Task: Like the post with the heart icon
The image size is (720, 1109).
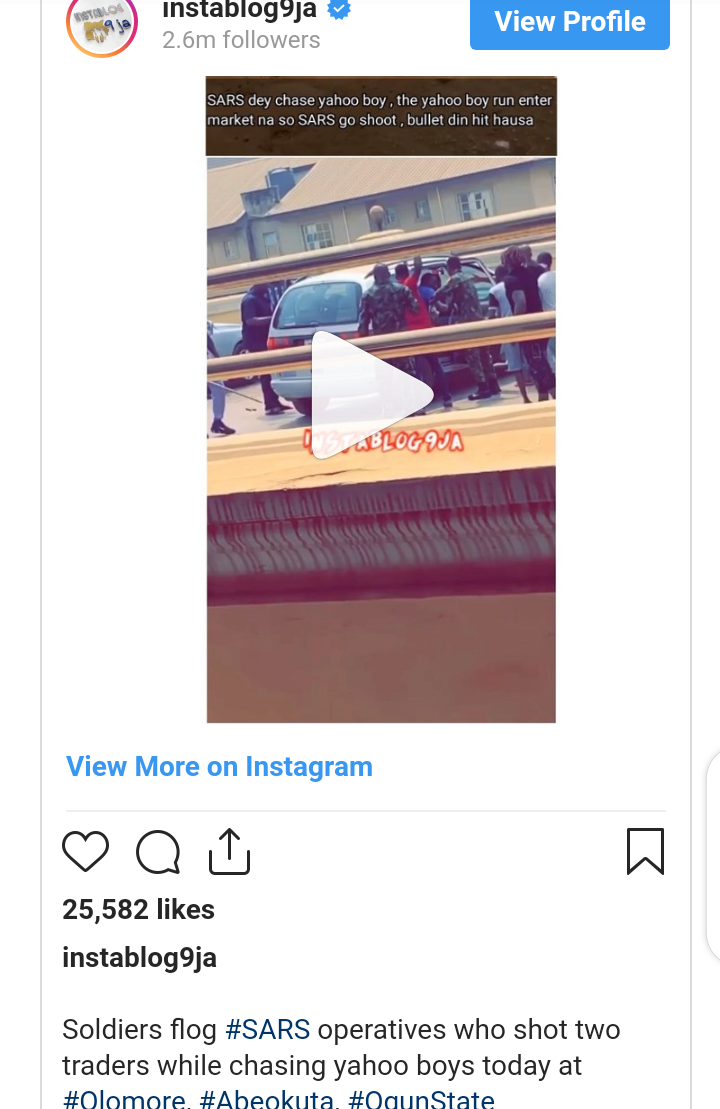Action: pos(86,851)
